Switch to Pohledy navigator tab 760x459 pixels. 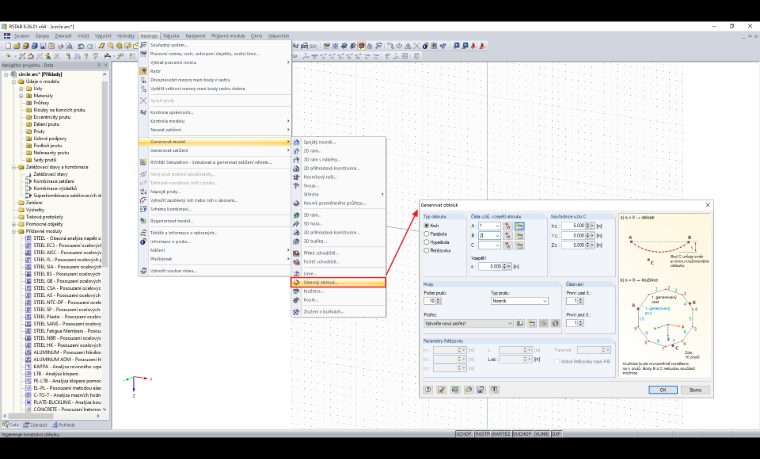pos(63,425)
